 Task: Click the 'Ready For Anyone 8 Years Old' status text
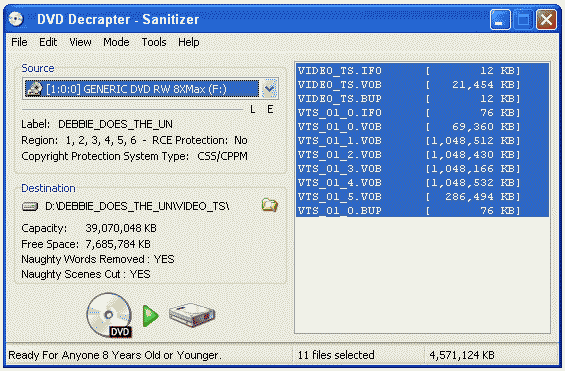115,356
